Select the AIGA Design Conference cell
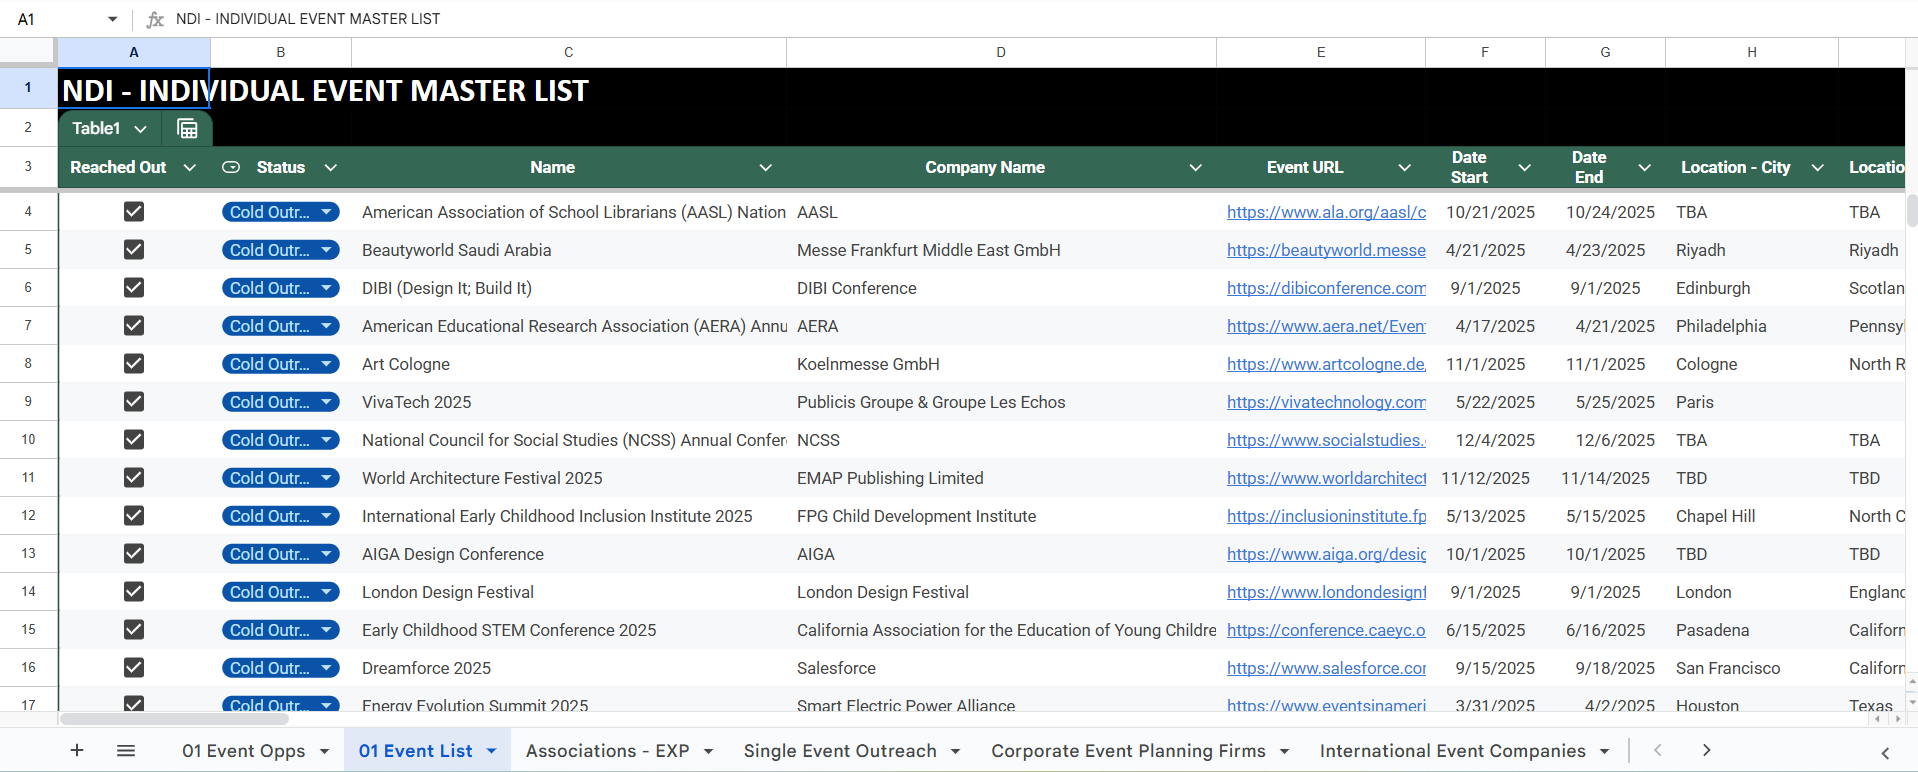This screenshot has height=772, width=1918. point(569,554)
